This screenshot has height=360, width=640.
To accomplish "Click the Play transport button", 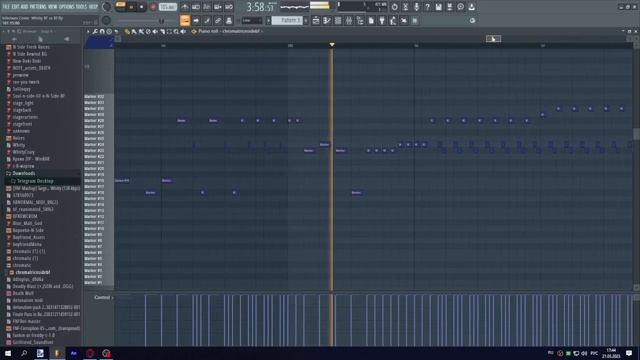I will [x=131, y=7].
